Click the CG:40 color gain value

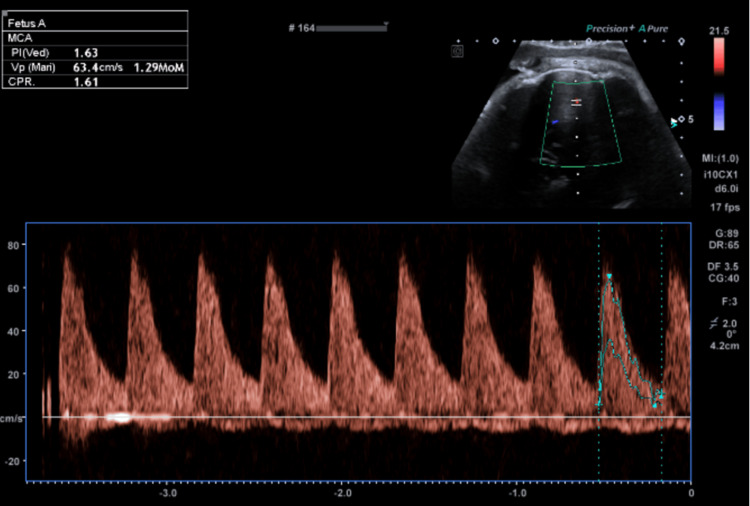tap(724, 278)
